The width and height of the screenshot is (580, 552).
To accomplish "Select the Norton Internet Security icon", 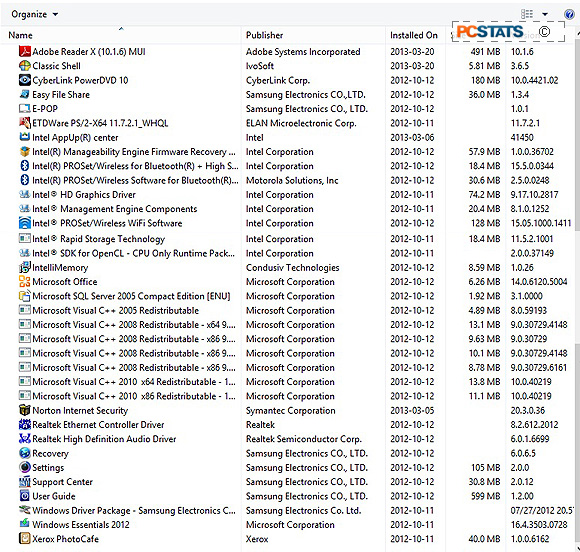I will (24, 410).
